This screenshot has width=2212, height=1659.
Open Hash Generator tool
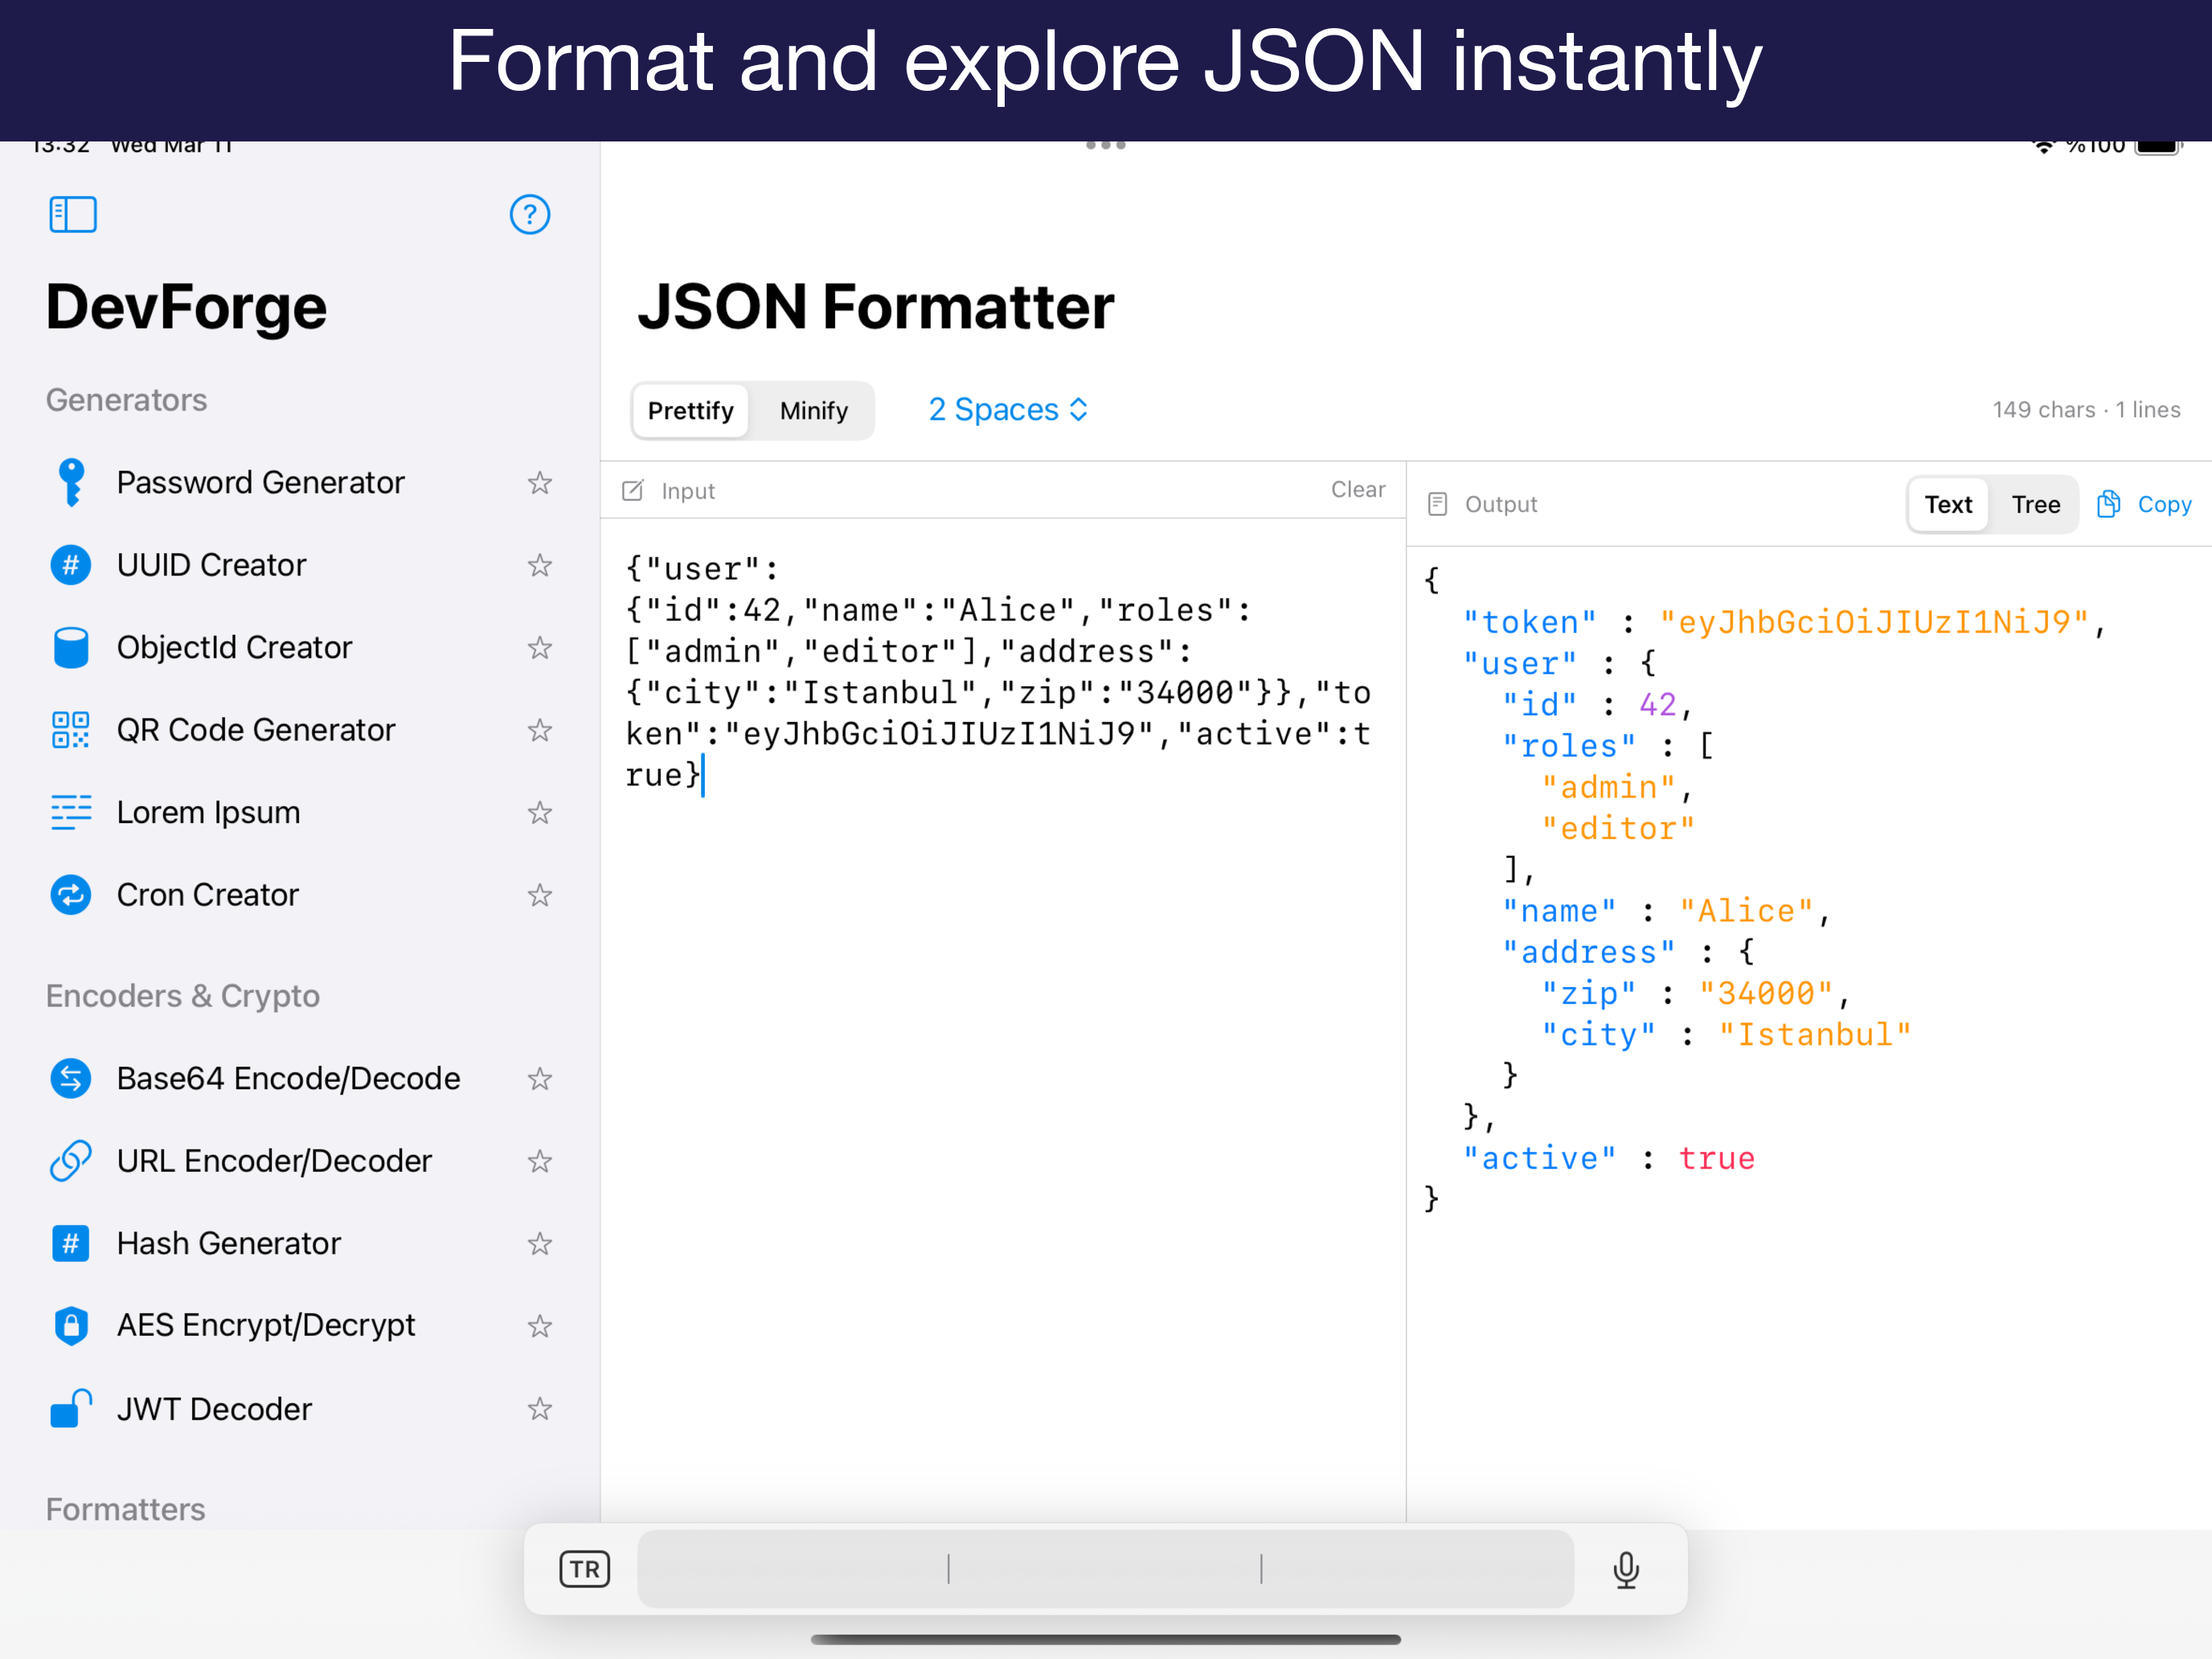point(300,1243)
